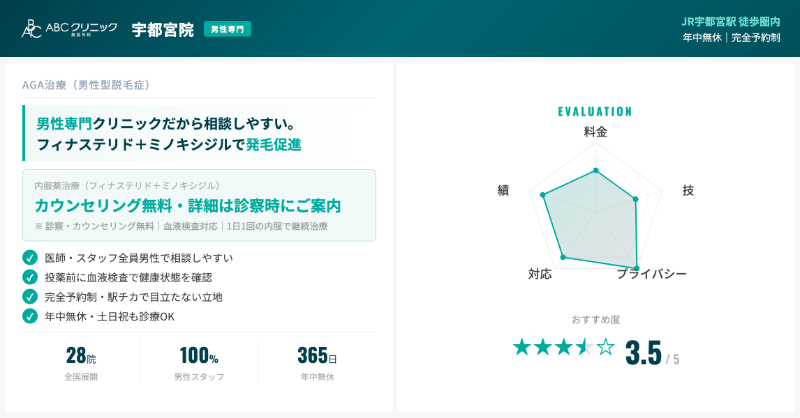Click the ABC Clinic logo

tap(69, 29)
